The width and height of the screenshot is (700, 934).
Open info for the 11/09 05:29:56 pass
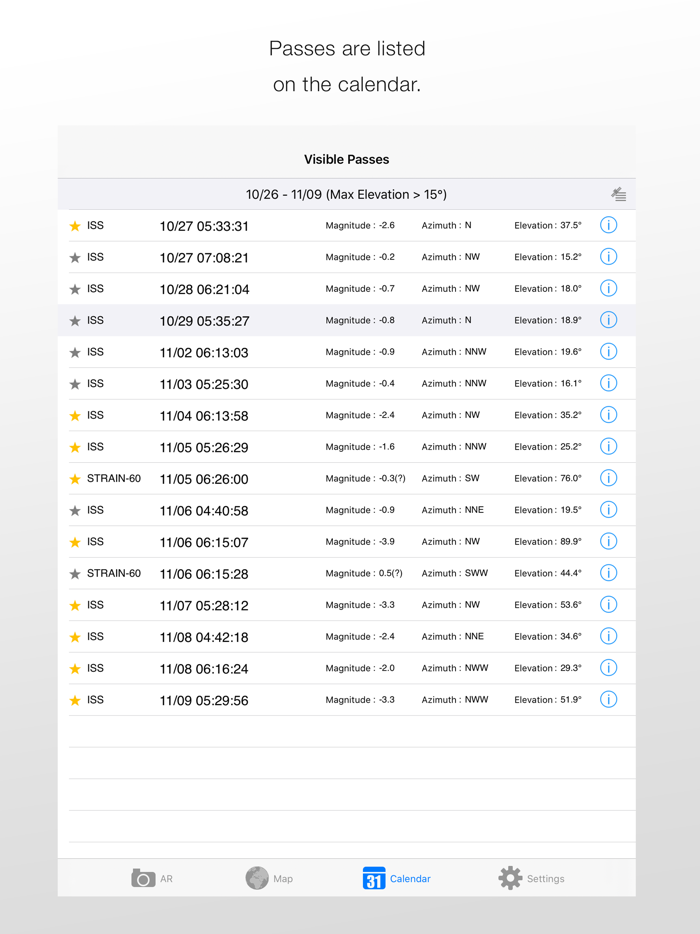[608, 699]
